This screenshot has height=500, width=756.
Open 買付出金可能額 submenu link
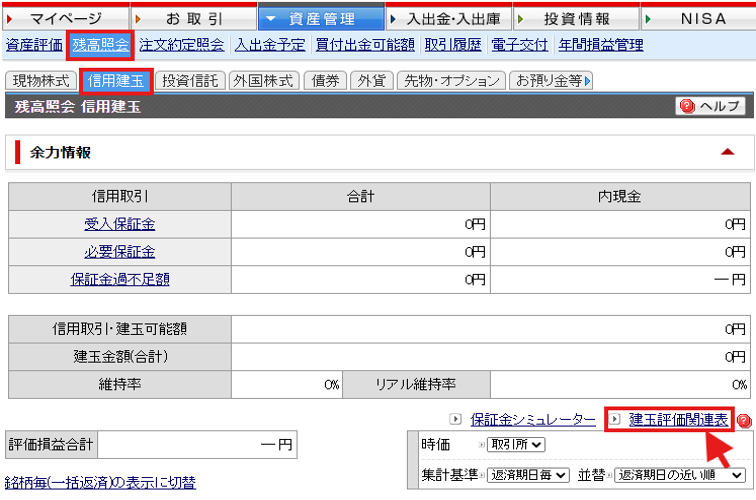coord(365,45)
